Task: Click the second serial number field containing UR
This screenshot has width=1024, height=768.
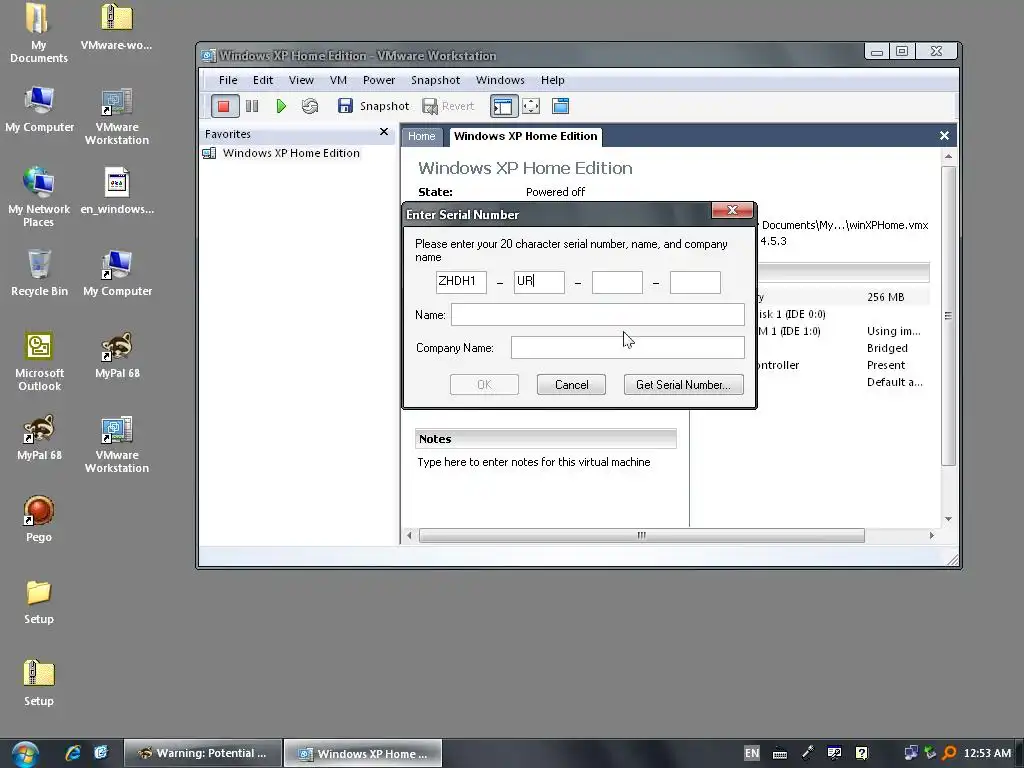Action: pyautogui.click(x=539, y=282)
